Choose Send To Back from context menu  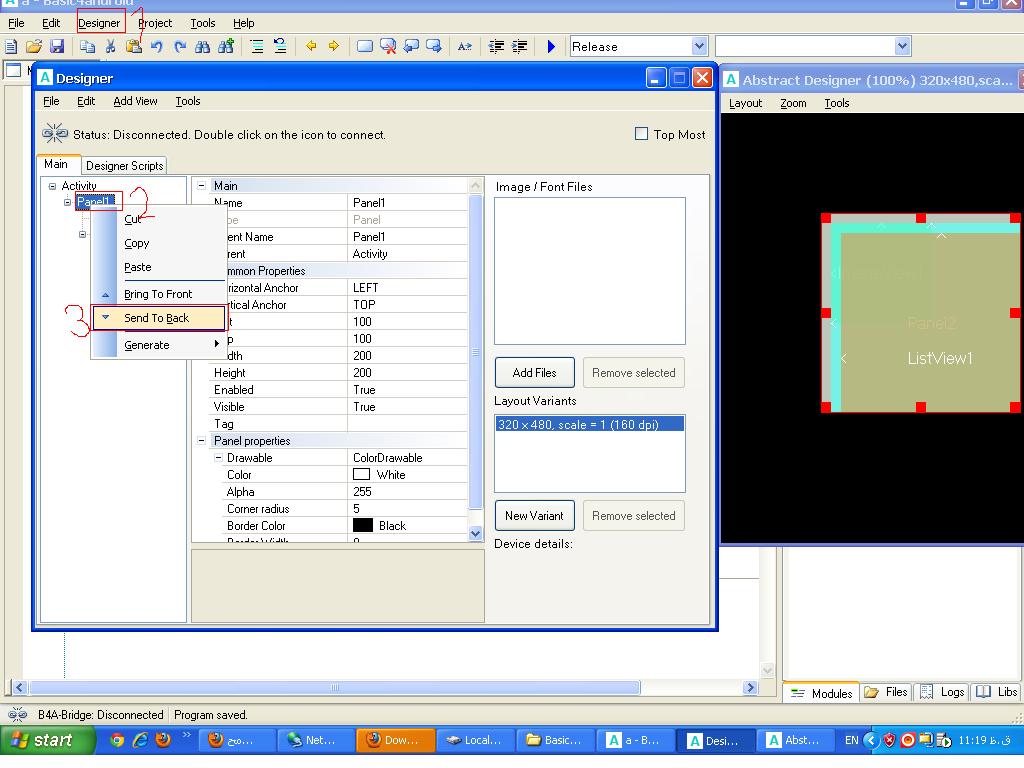click(x=157, y=318)
